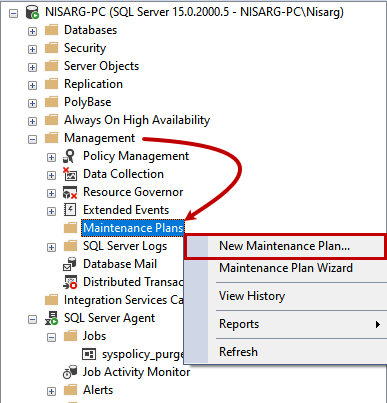Select the Server Objects label
The height and width of the screenshot is (403, 387).
(x=101, y=66)
